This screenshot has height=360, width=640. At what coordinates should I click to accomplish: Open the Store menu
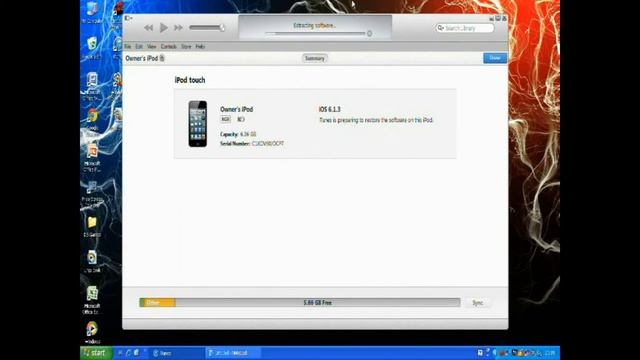186,47
